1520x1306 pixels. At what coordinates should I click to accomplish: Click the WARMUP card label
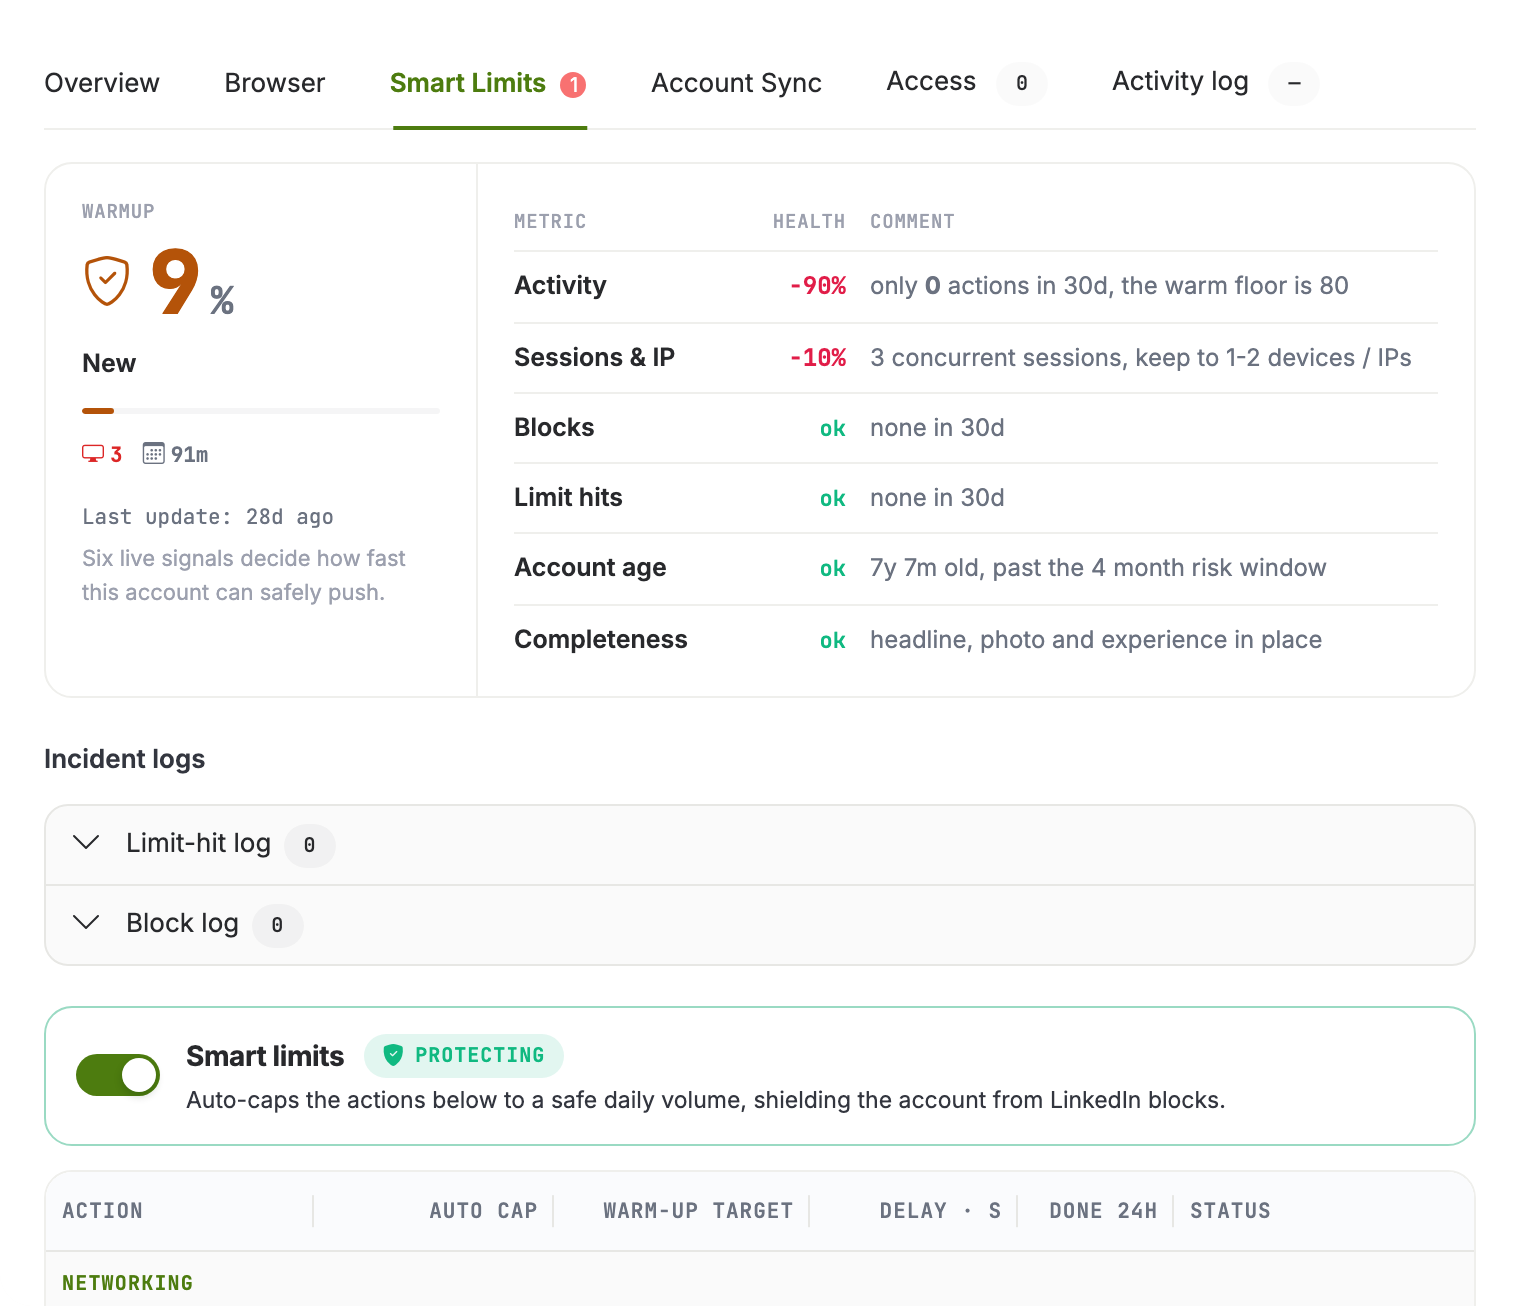(x=118, y=211)
